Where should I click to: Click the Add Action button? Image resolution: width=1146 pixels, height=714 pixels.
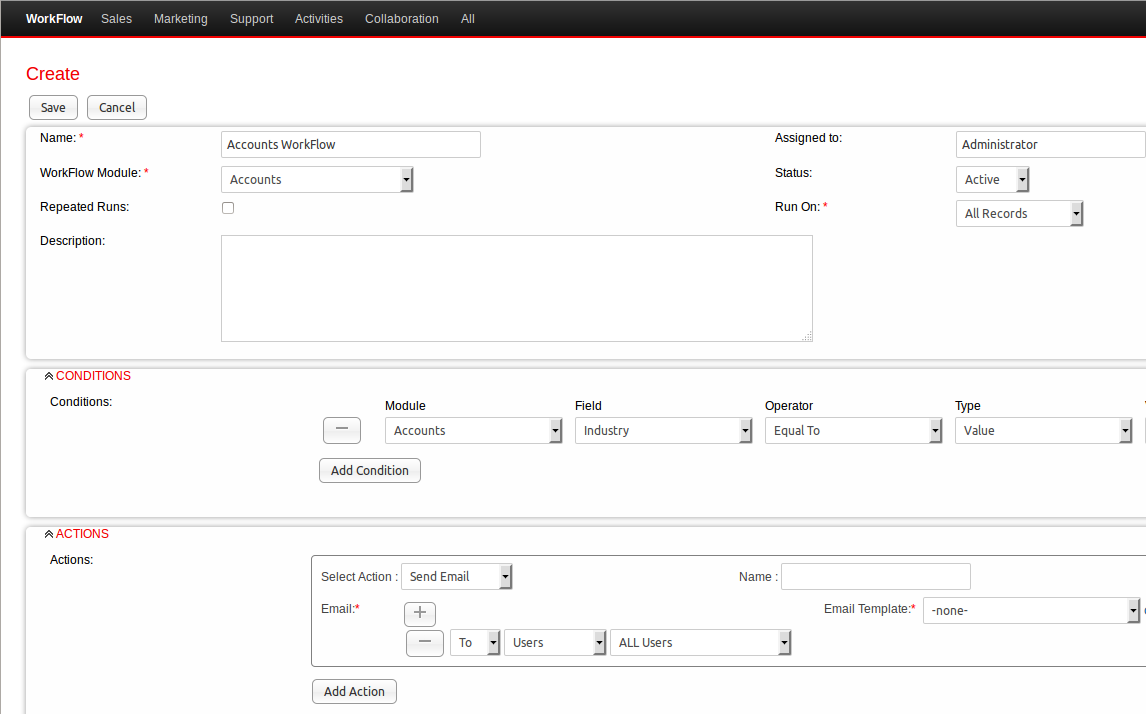[x=354, y=692]
